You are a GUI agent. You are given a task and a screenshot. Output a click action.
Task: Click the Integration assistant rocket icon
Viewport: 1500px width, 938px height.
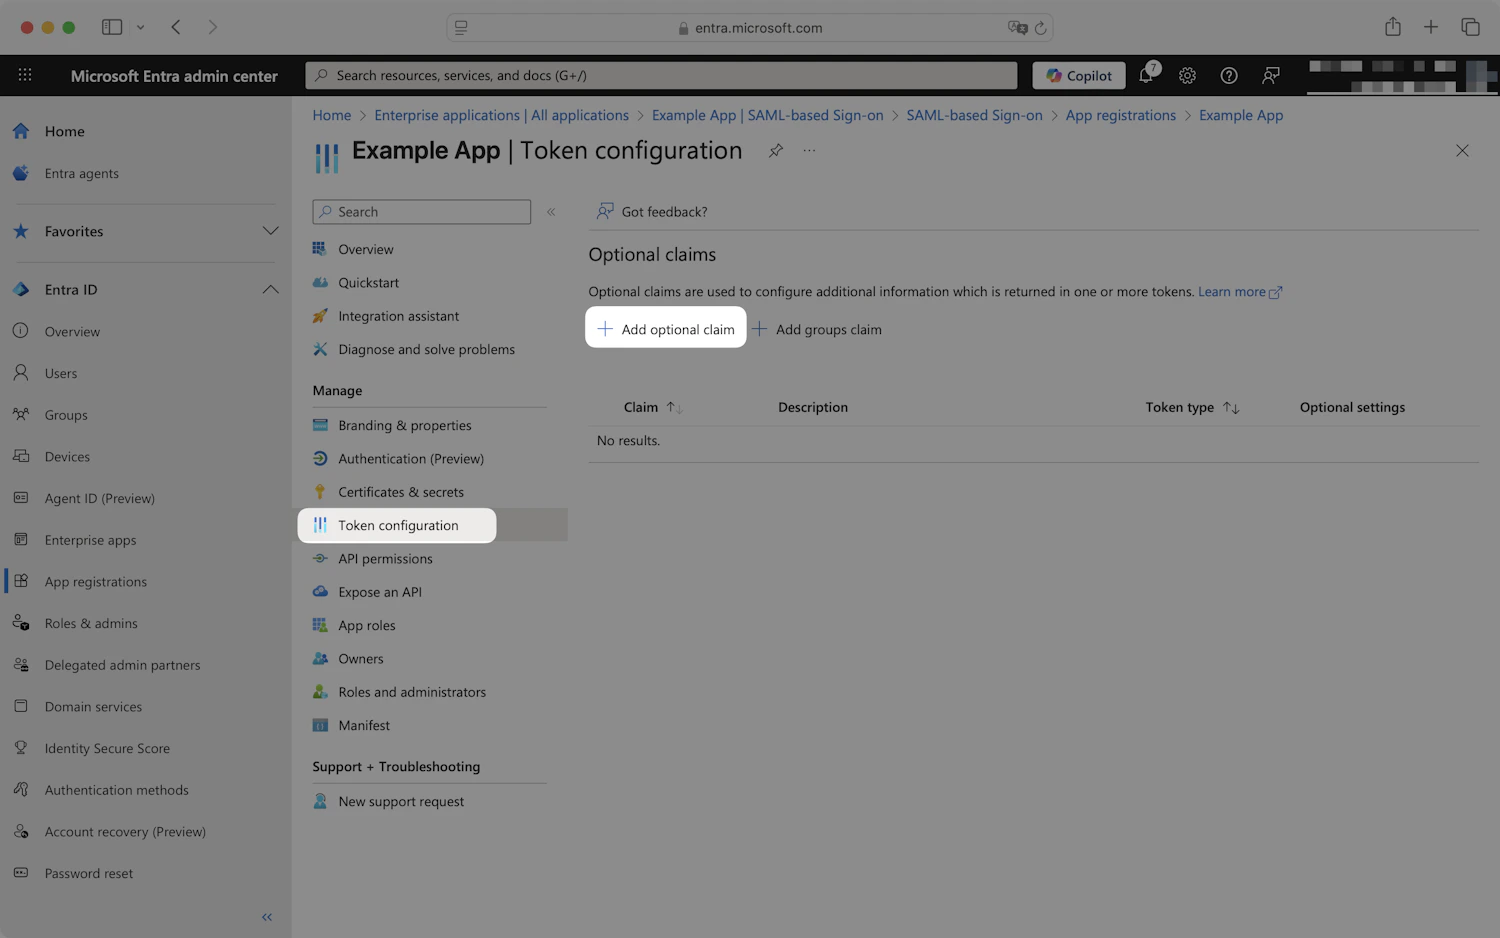(x=320, y=316)
